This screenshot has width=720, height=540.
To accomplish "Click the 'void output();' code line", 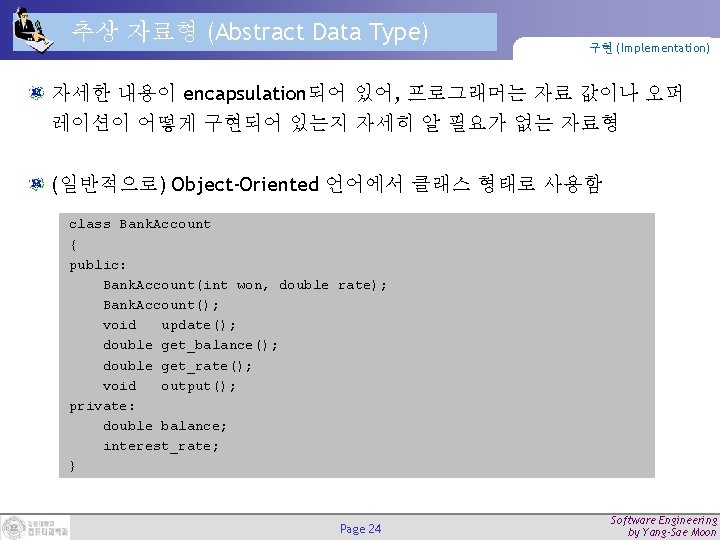I will pos(169,386).
